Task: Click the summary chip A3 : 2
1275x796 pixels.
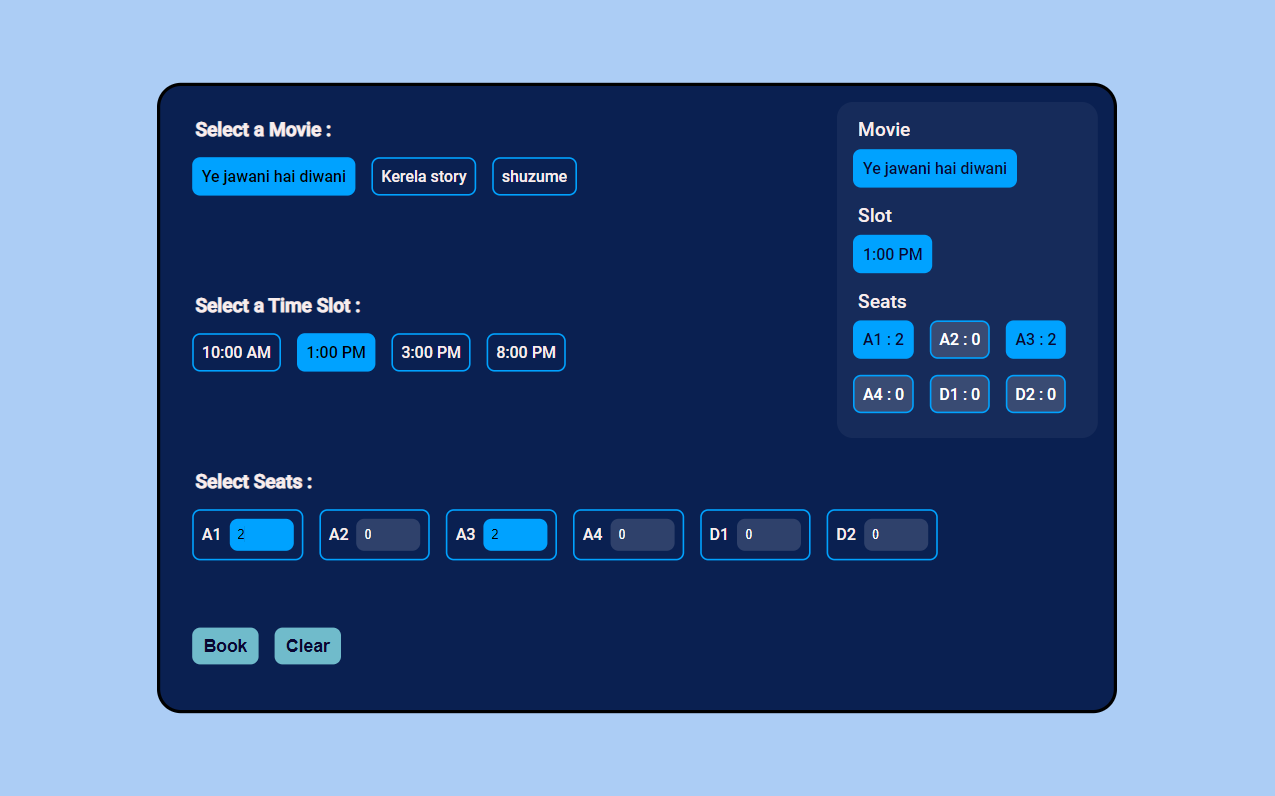Action: coord(1036,340)
